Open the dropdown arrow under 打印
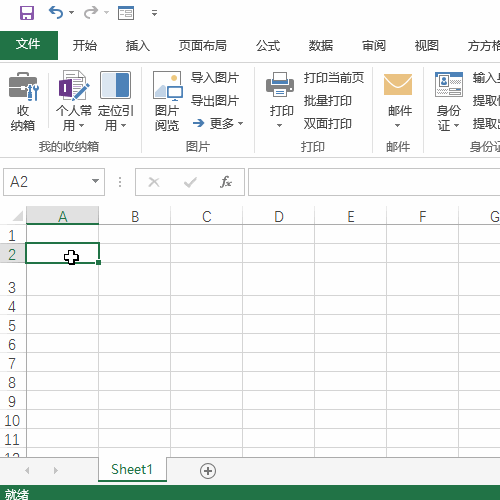The height and width of the screenshot is (500, 500). click(x=280, y=126)
